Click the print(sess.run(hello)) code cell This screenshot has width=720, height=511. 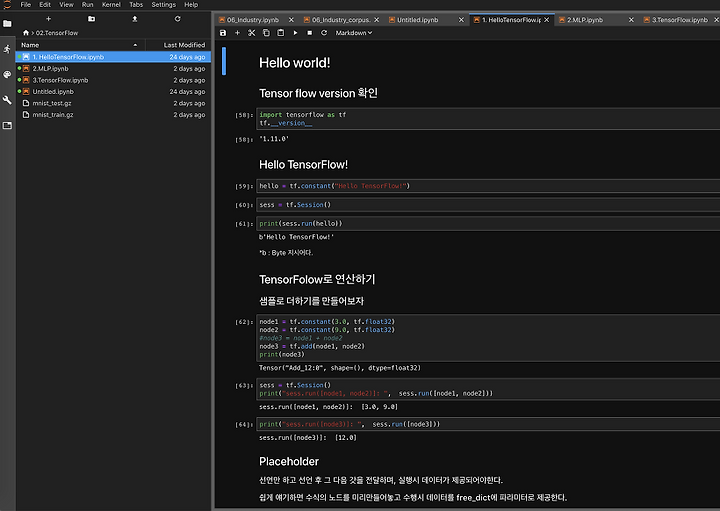488,224
